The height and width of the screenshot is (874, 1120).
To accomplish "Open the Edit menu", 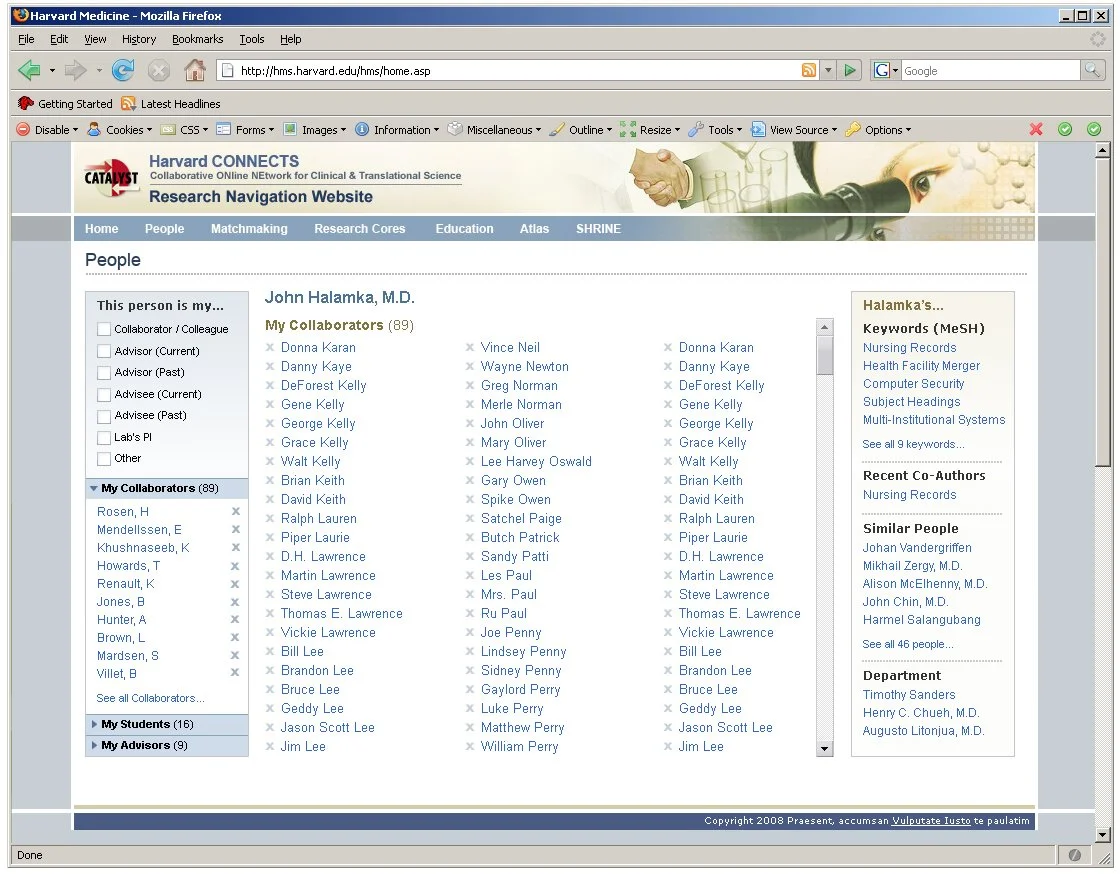I will (x=59, y=39).
